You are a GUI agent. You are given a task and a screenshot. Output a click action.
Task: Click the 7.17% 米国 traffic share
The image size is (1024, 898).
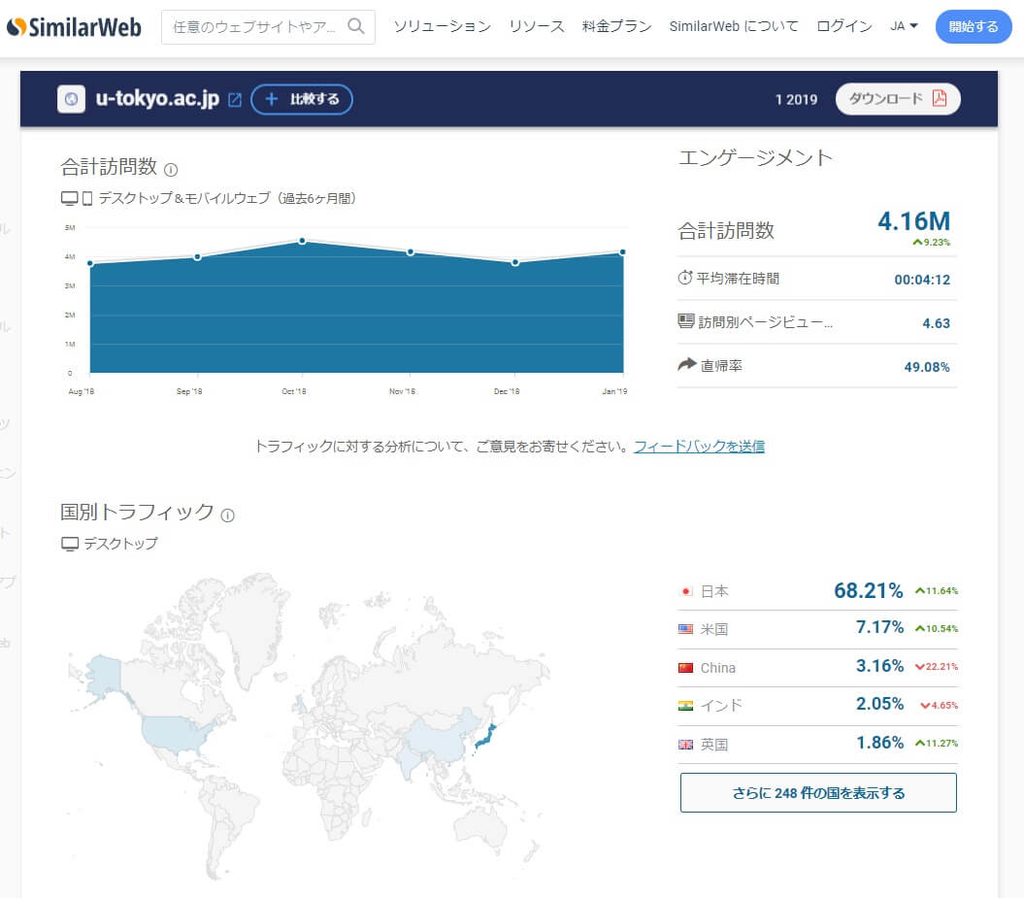point(880,627)
